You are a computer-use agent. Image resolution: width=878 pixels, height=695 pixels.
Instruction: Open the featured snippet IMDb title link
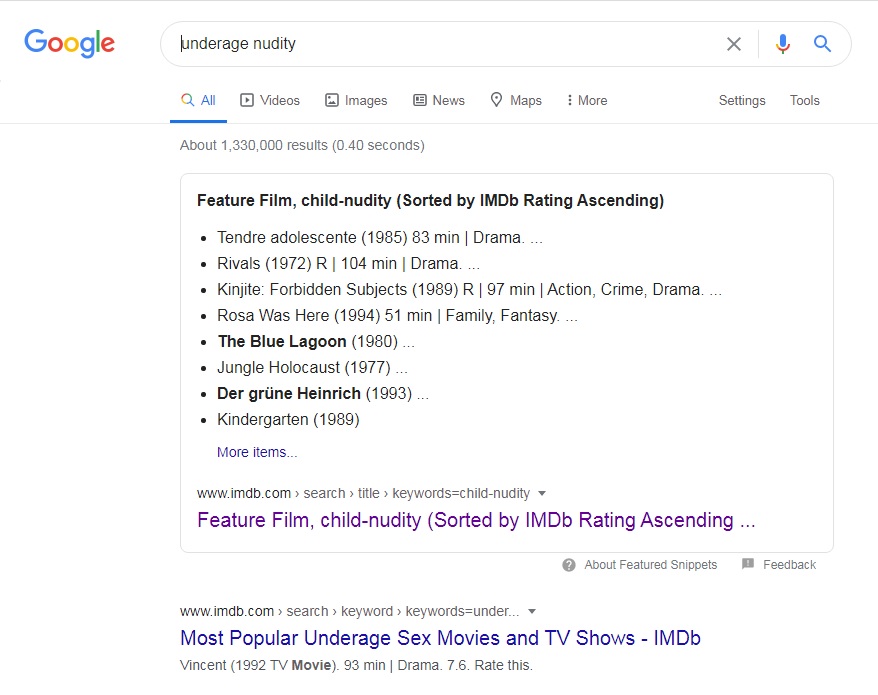point(476,520)
